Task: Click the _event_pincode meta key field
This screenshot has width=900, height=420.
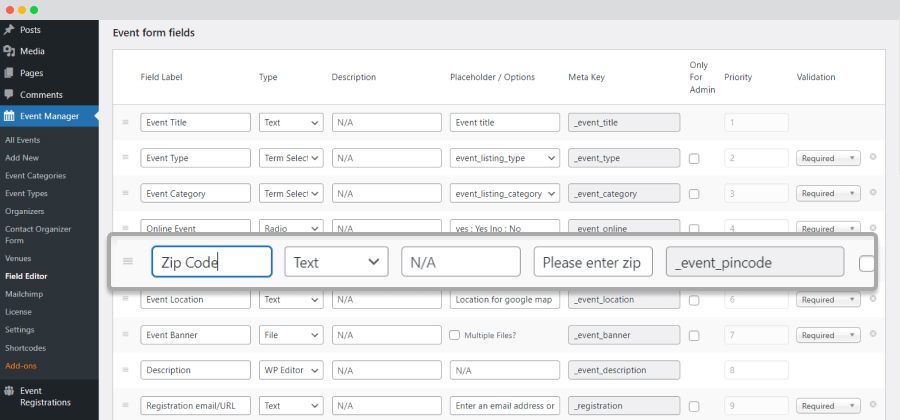Action: pos(755,262)
